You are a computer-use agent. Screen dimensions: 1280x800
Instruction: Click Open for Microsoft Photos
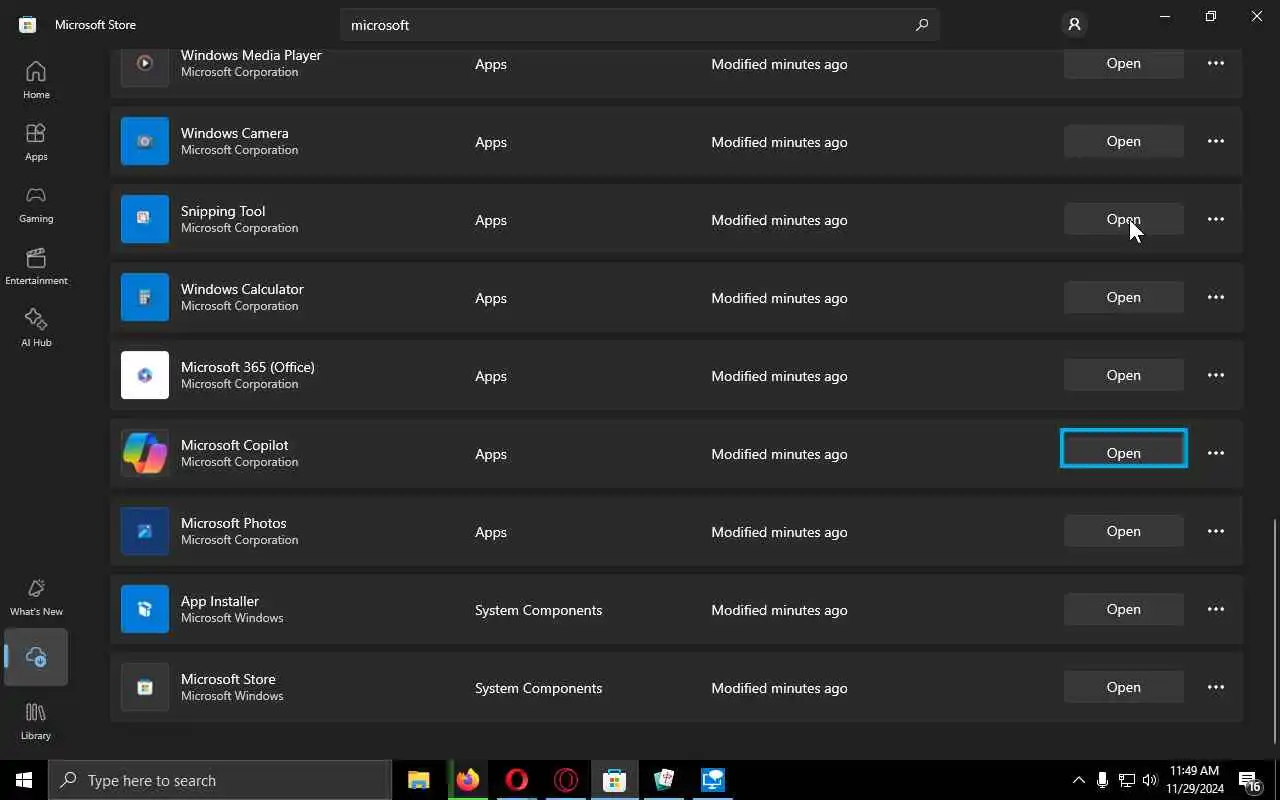tap(1123, 531)
